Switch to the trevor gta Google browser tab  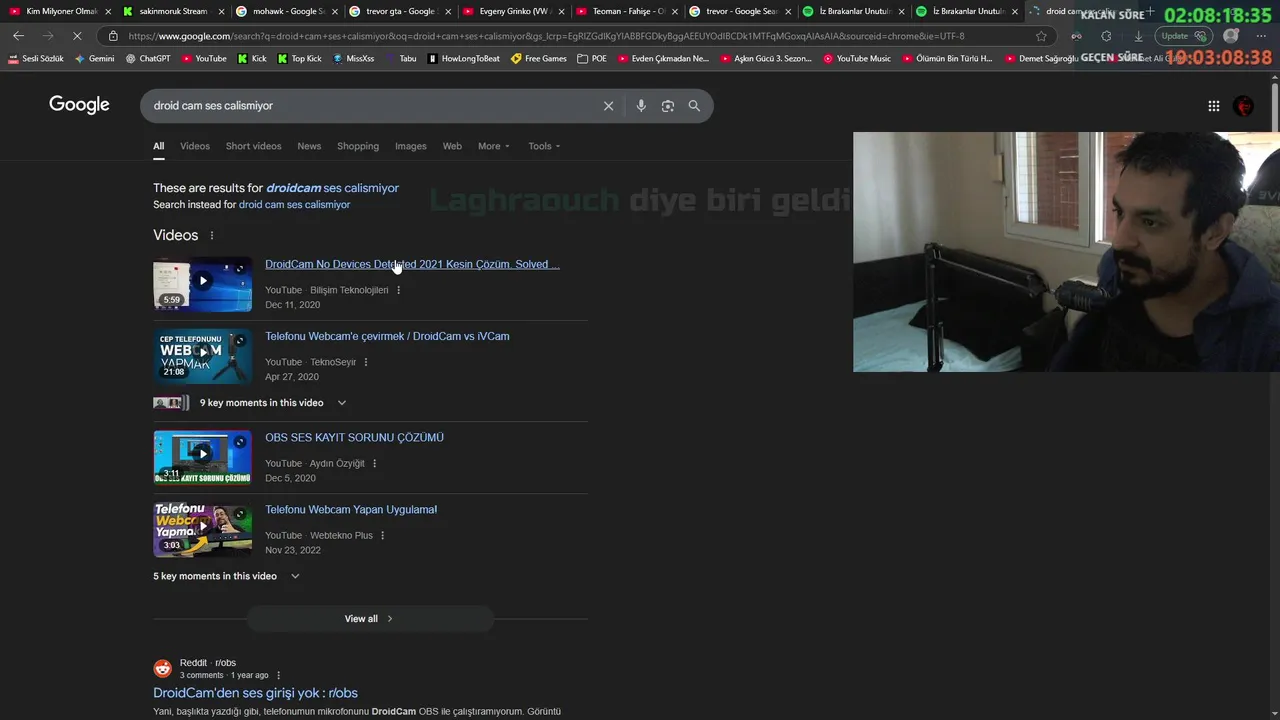coord(400,11)
